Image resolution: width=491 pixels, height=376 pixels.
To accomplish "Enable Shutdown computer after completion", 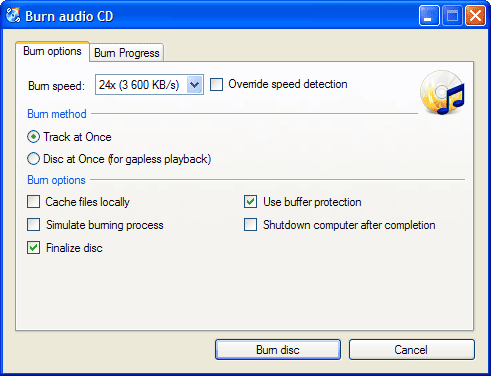I will click(x=250, y=225).
